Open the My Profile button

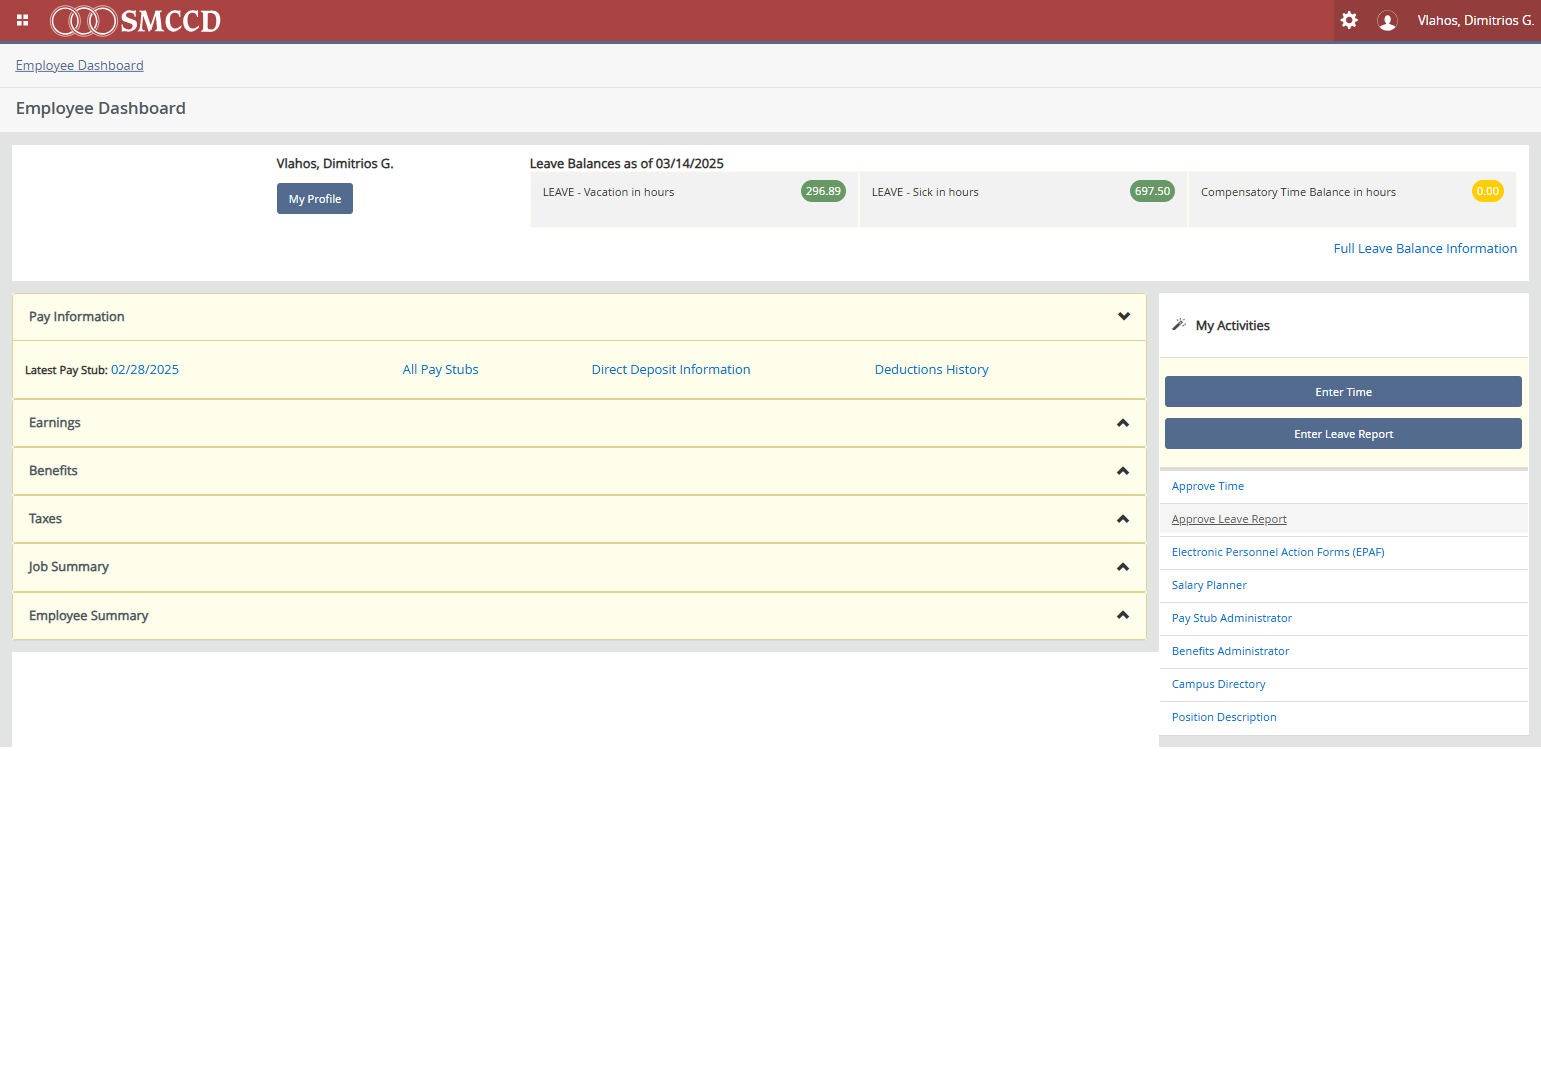click(315, 199)
